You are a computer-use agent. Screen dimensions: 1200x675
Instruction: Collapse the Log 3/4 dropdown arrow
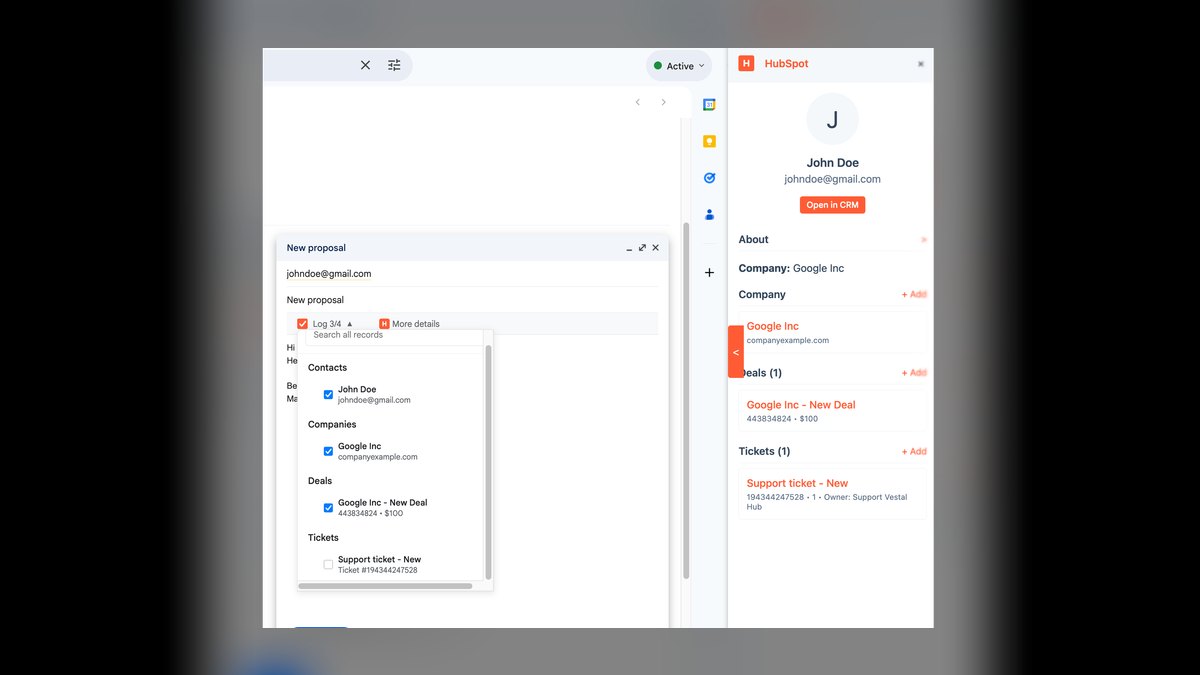[349, 324]
